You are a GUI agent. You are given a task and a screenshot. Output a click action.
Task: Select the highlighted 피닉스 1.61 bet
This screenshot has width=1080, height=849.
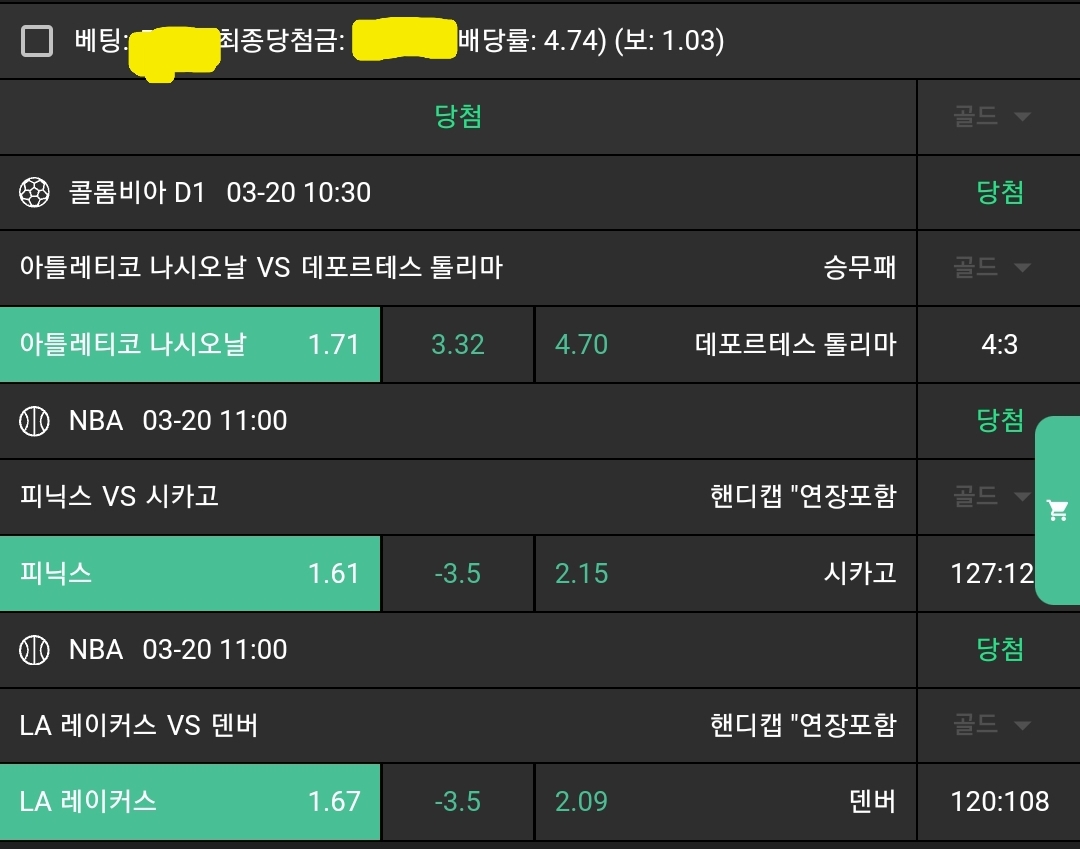click(190, 573)
